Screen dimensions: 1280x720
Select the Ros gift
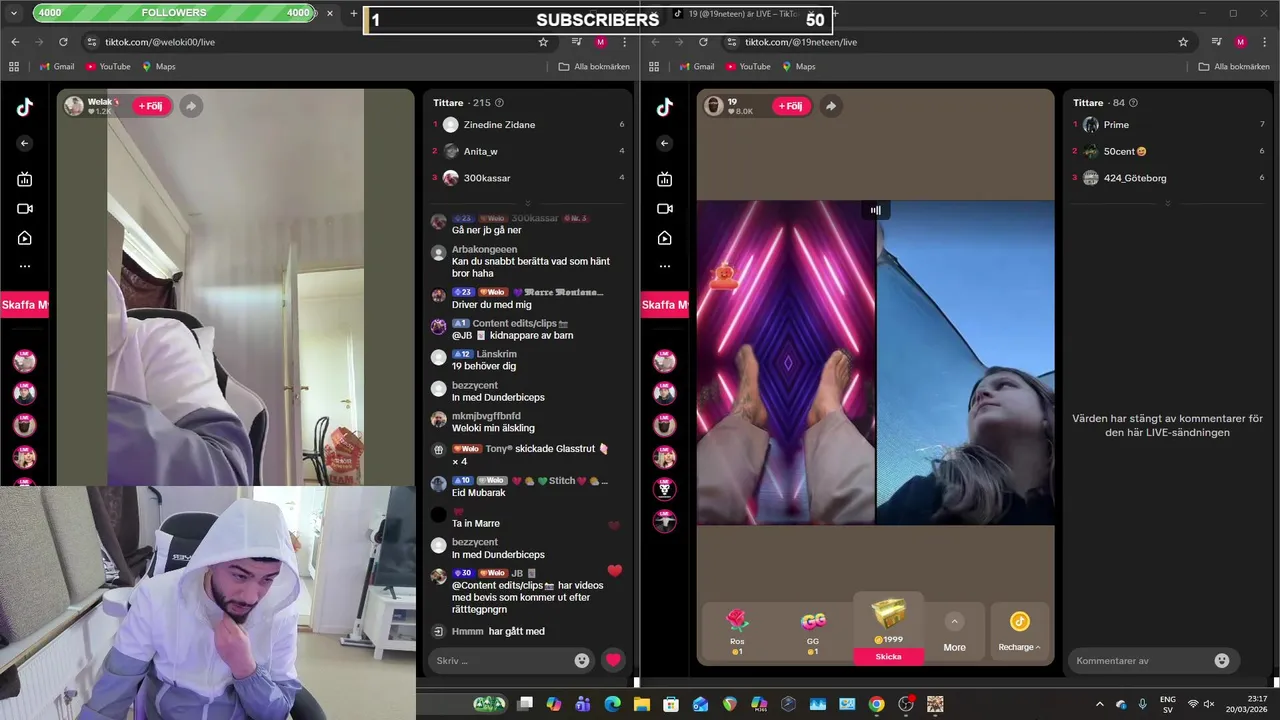point(737,632)
